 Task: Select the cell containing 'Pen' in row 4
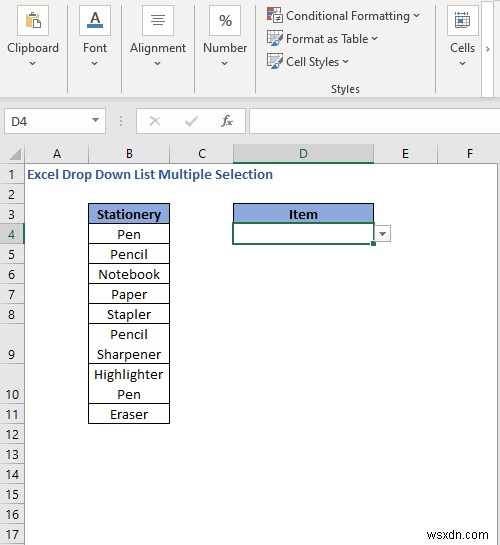pos(129,234)
